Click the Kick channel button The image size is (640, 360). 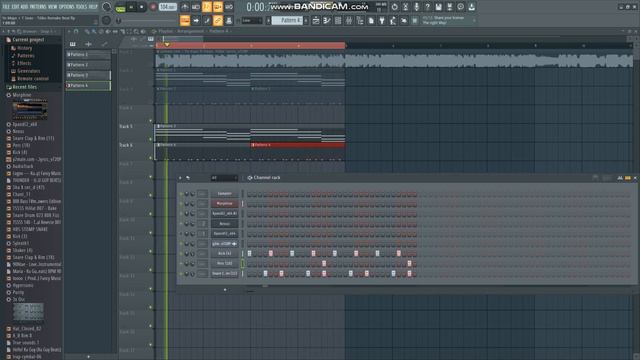click(224, 253)
